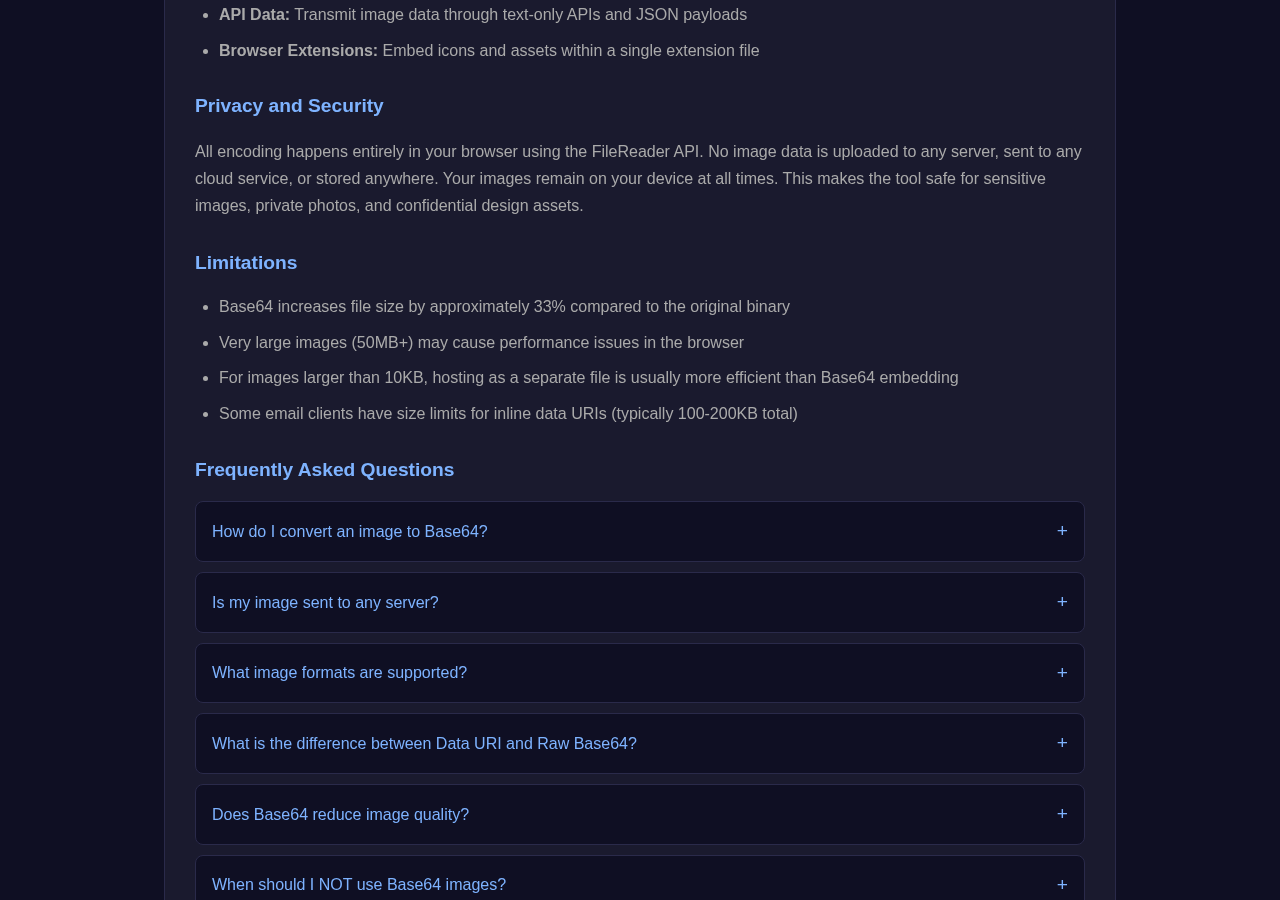
Task: Open the "Is my image sent to any server?" question
Action: coord(640,602)
